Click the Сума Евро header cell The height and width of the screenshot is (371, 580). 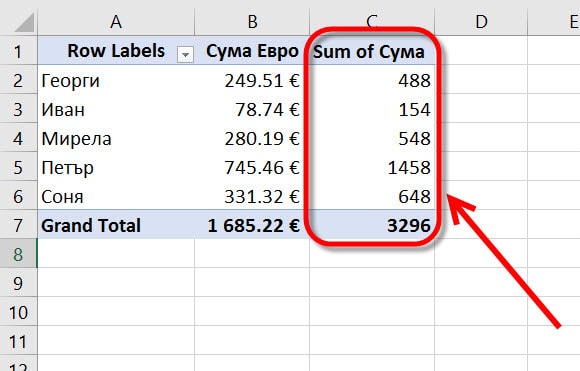(252, 51)
